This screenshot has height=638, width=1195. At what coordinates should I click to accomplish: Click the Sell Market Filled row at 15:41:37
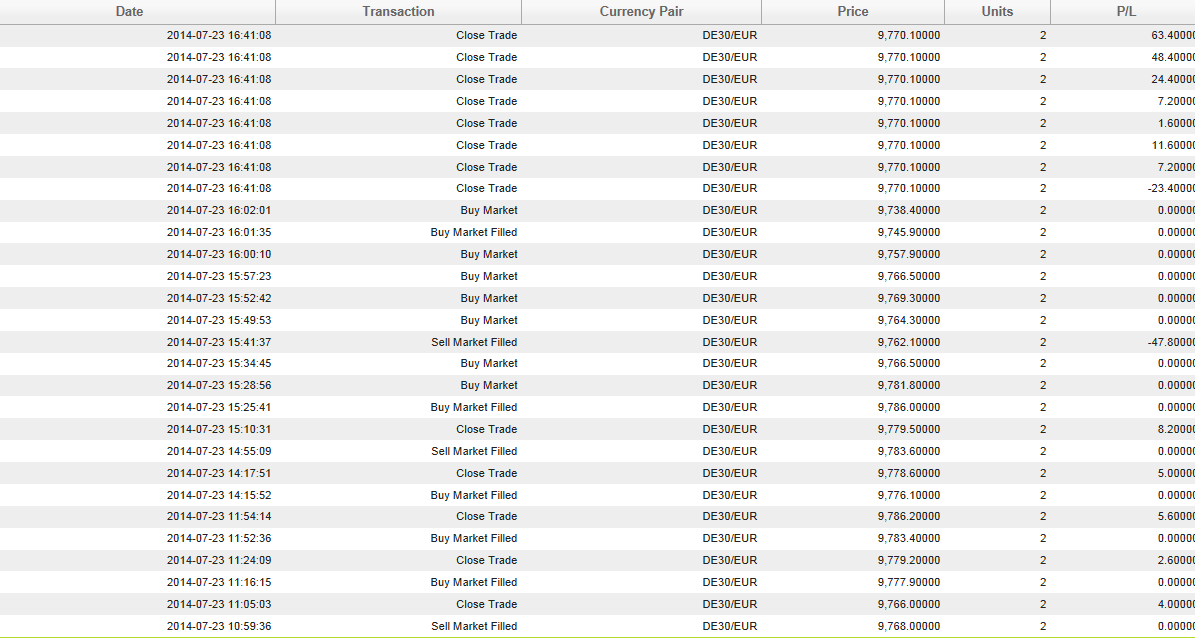pos(598,342)
